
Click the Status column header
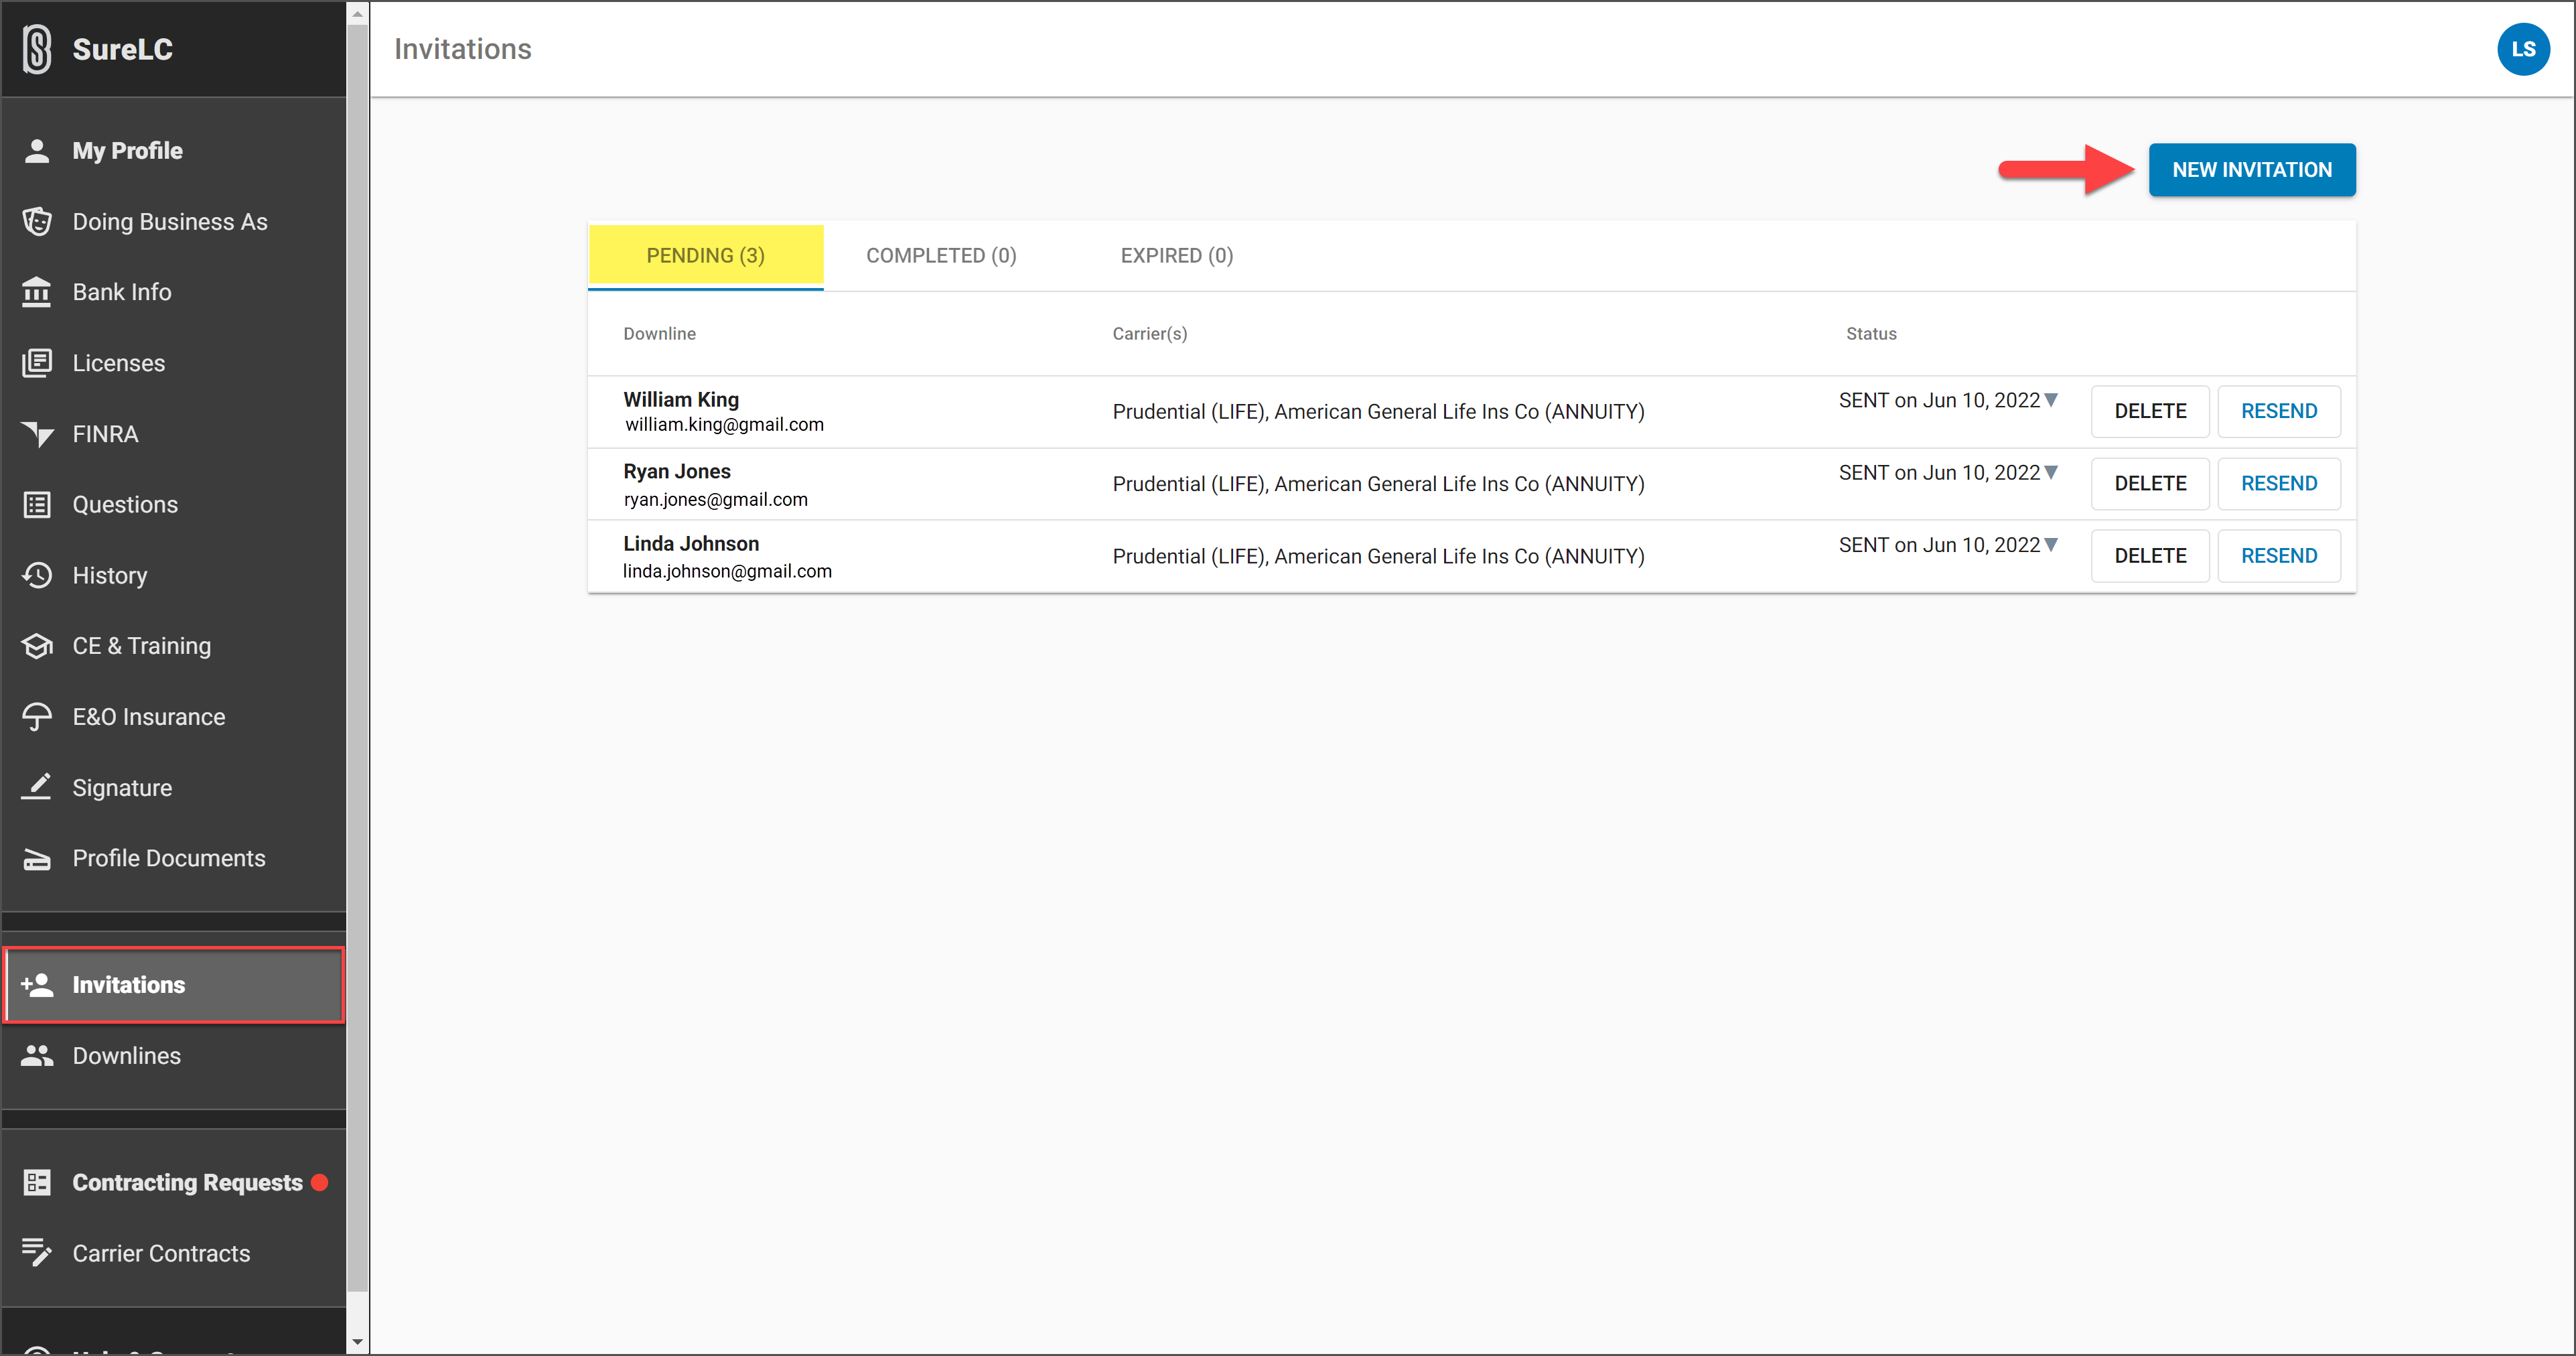tap(1870, 334)
